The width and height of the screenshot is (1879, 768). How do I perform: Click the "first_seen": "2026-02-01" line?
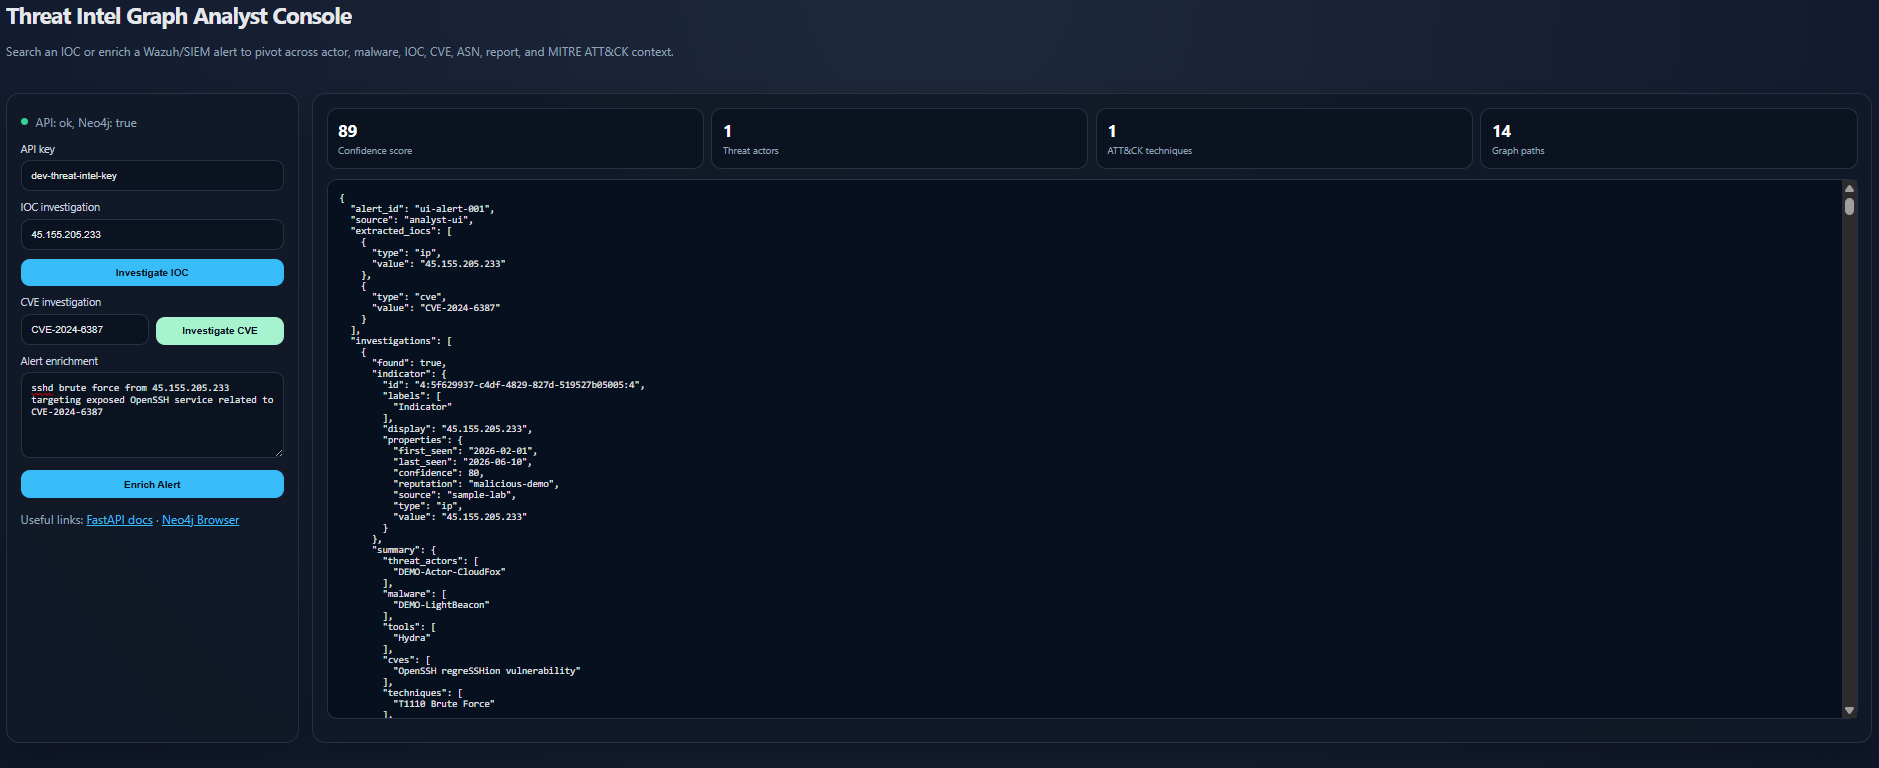coord(465,451)
